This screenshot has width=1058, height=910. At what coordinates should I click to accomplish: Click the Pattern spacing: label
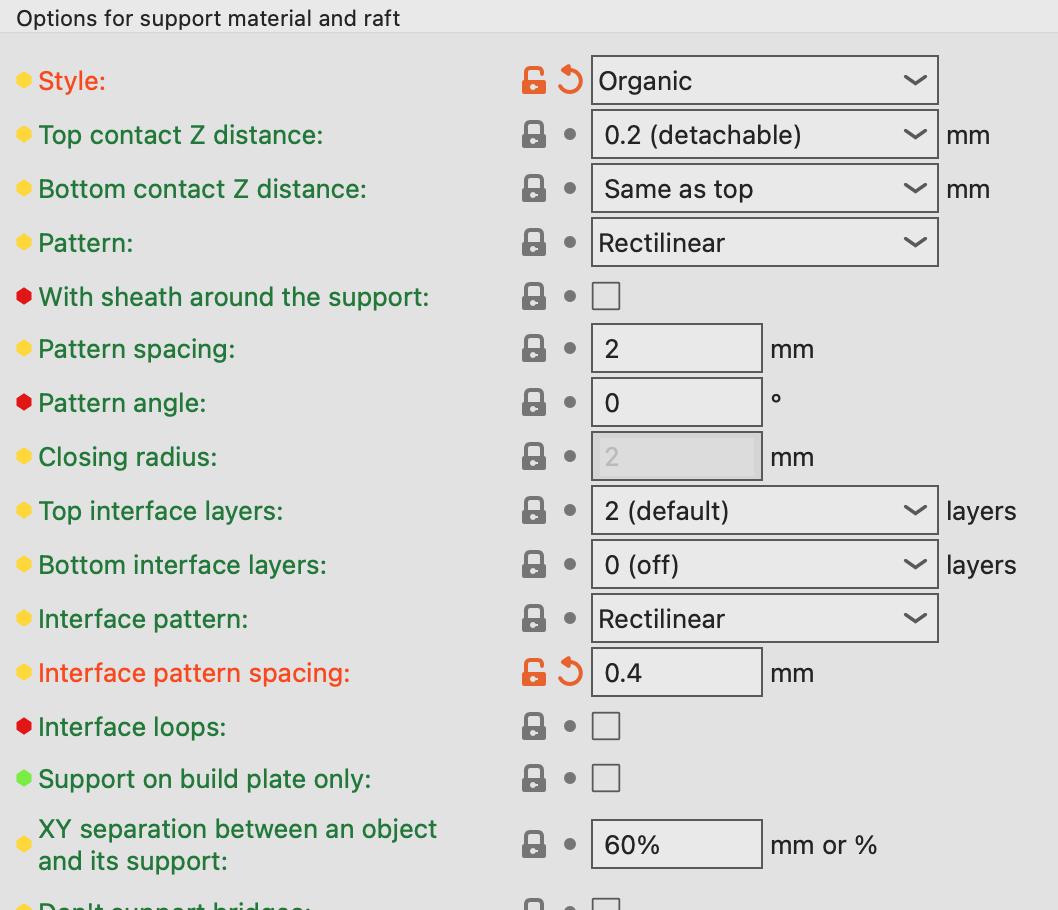point(137,349)
